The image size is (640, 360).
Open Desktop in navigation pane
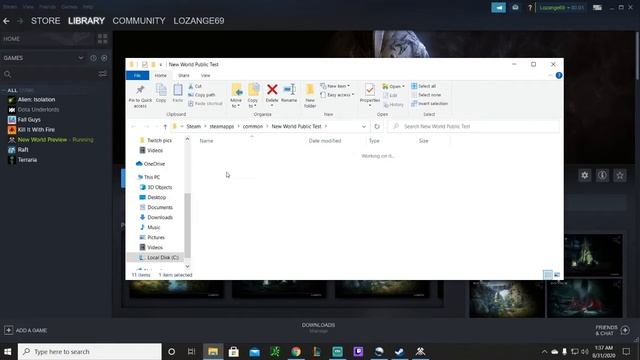153,197
